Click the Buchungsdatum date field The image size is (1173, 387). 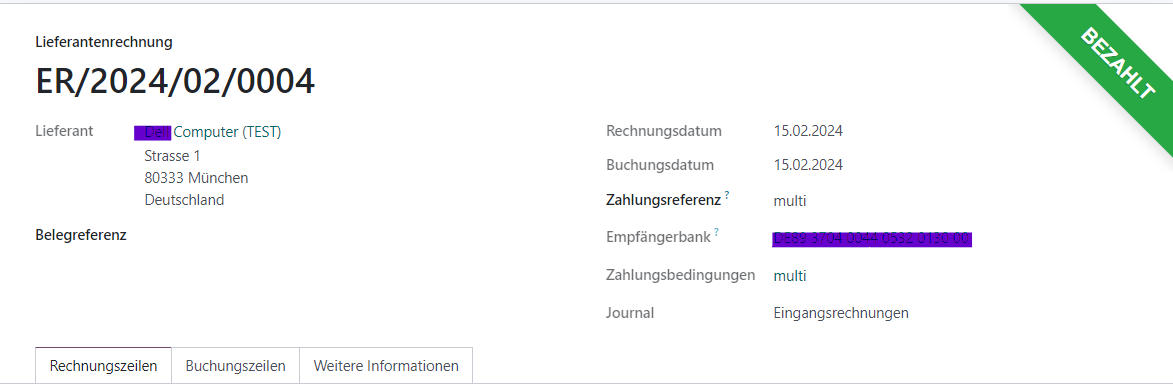(x=808, y=165)
